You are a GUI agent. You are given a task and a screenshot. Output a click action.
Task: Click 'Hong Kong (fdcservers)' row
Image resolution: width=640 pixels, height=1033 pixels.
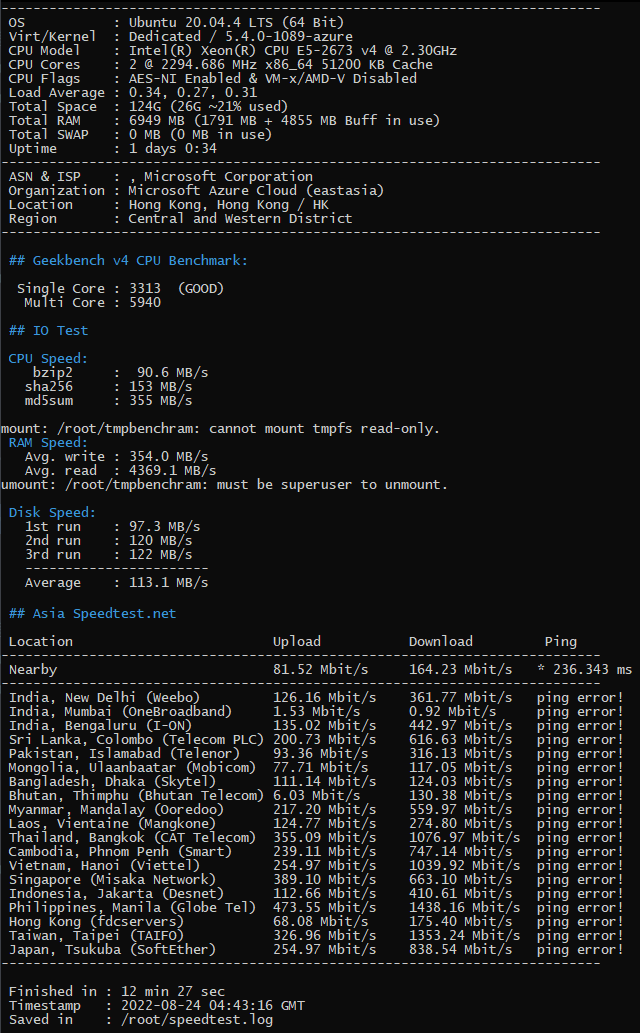[x=316, y=922]
